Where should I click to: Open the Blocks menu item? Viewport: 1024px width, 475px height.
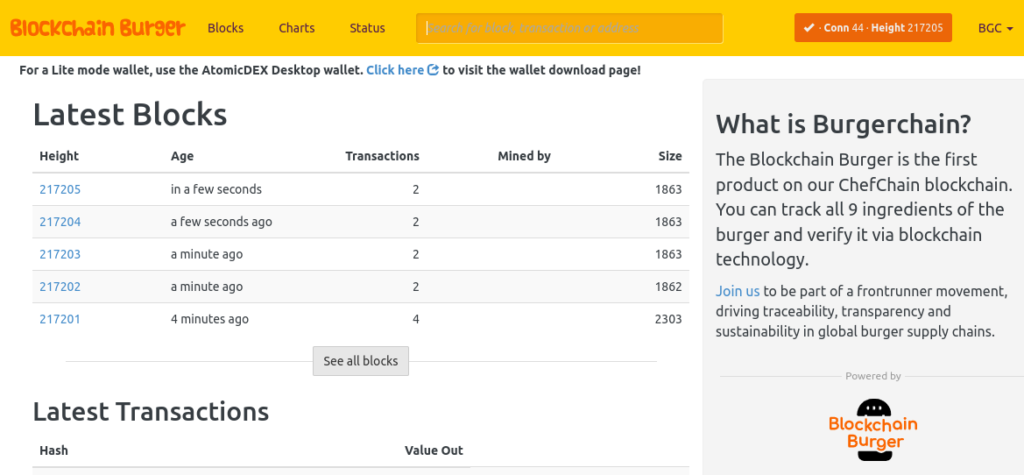[x=225, y=28]
